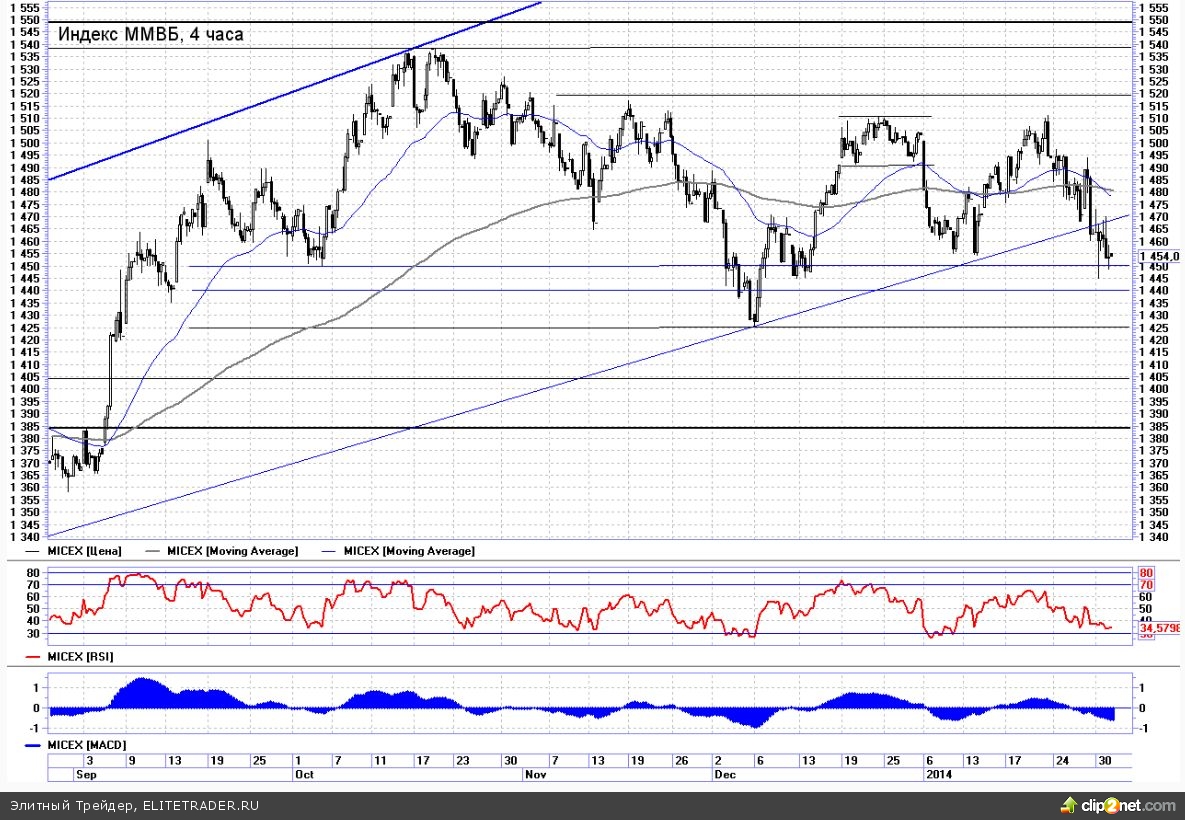The image size is (1185, 820).
Task: Select the Nov month on time axis
Action: (537, 774)
